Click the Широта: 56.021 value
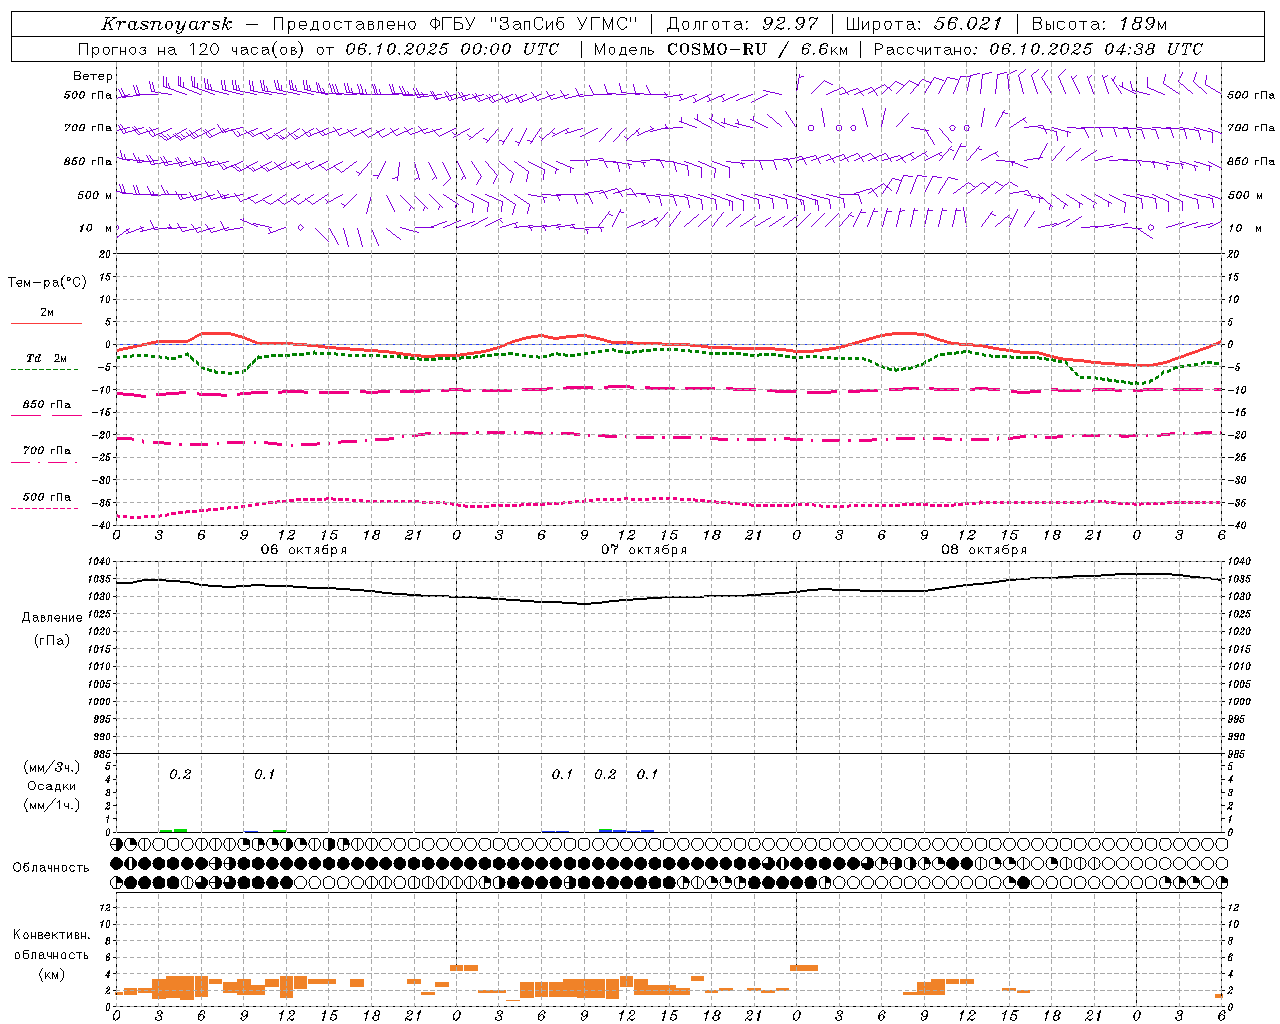This screenshot has height=1024, width=1280. 923,24
